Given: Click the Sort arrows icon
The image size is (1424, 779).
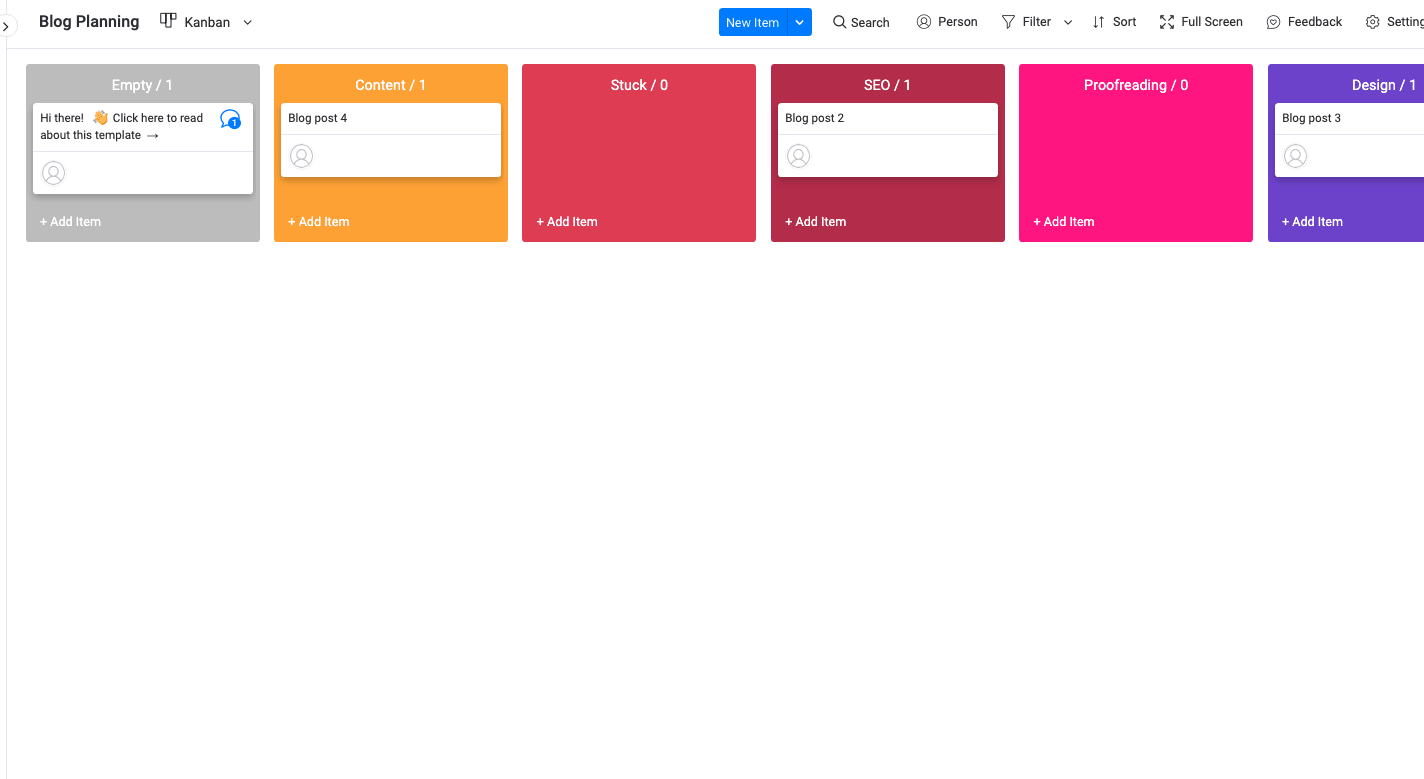Looking at the screenshot, I should click(x=1099, y=22).
